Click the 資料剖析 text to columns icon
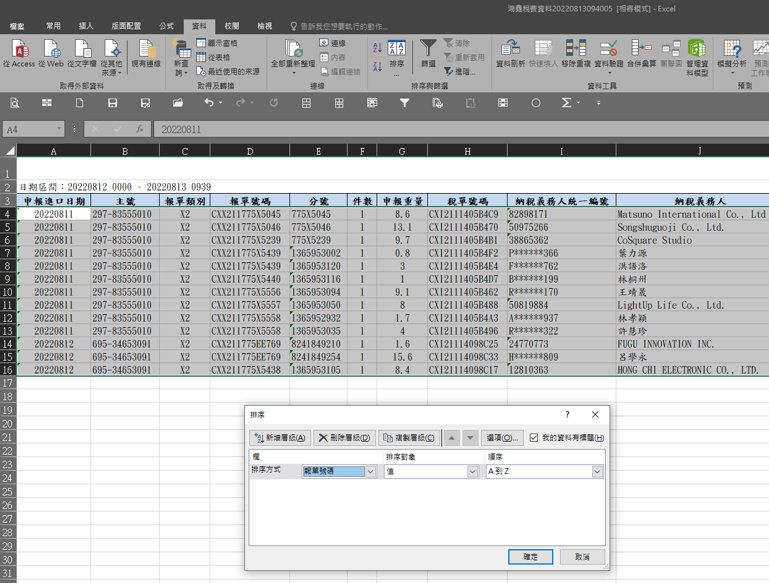Image resolution: width=769 pixels, height=583 pixels. (x=510, y=50)
